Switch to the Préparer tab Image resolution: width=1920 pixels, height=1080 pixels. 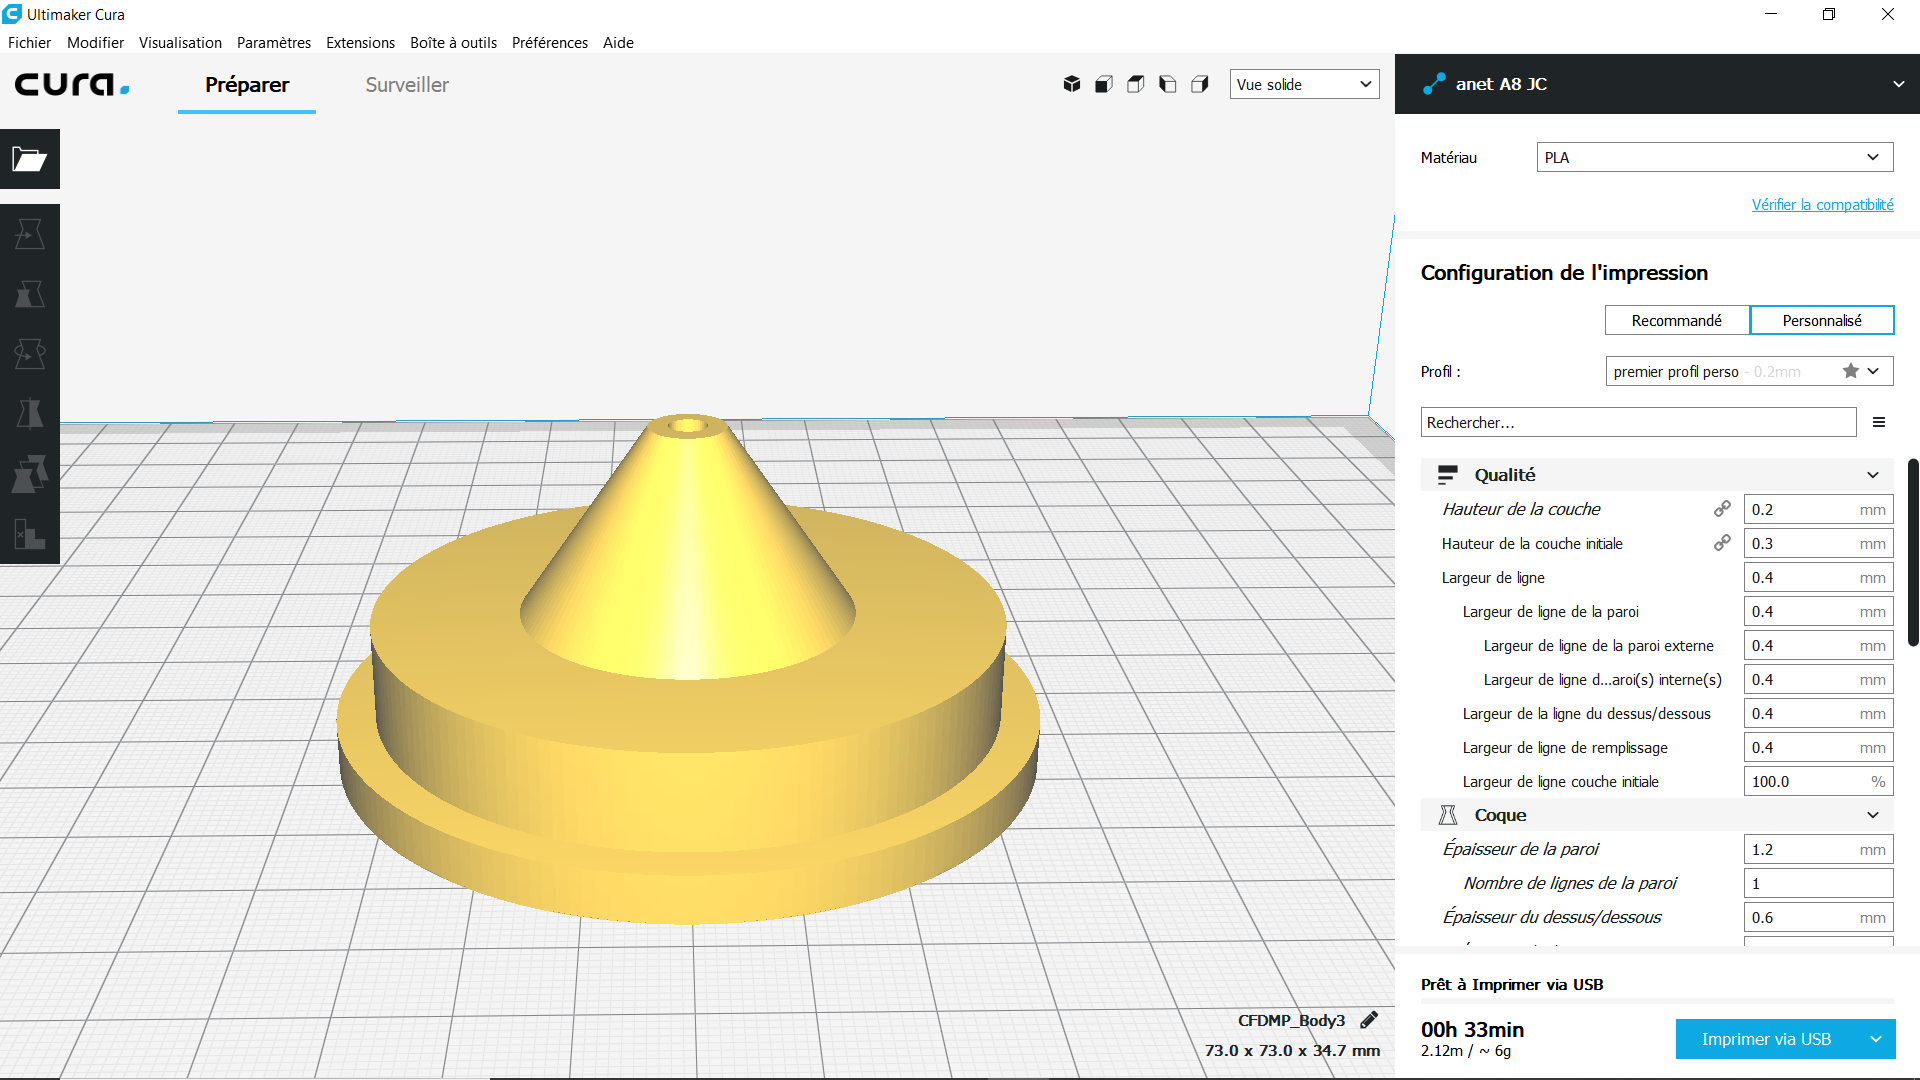247,85
